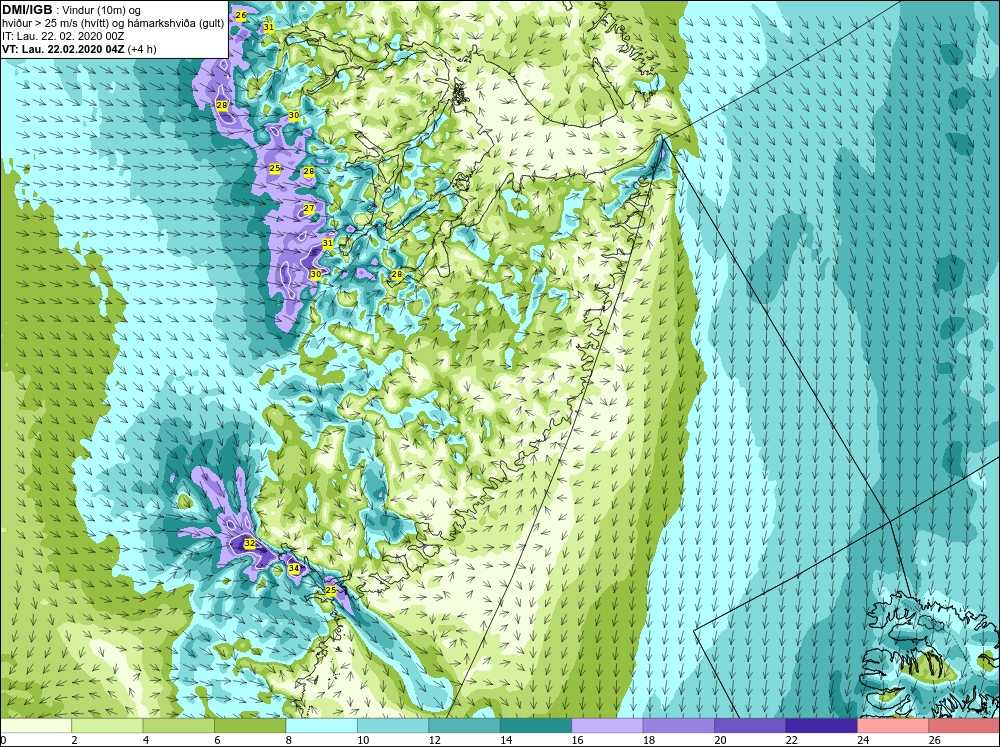Viewport: 1000px width, 747px height.
Task: Click the legend scale number 0
Action: (x=3, y=740)
